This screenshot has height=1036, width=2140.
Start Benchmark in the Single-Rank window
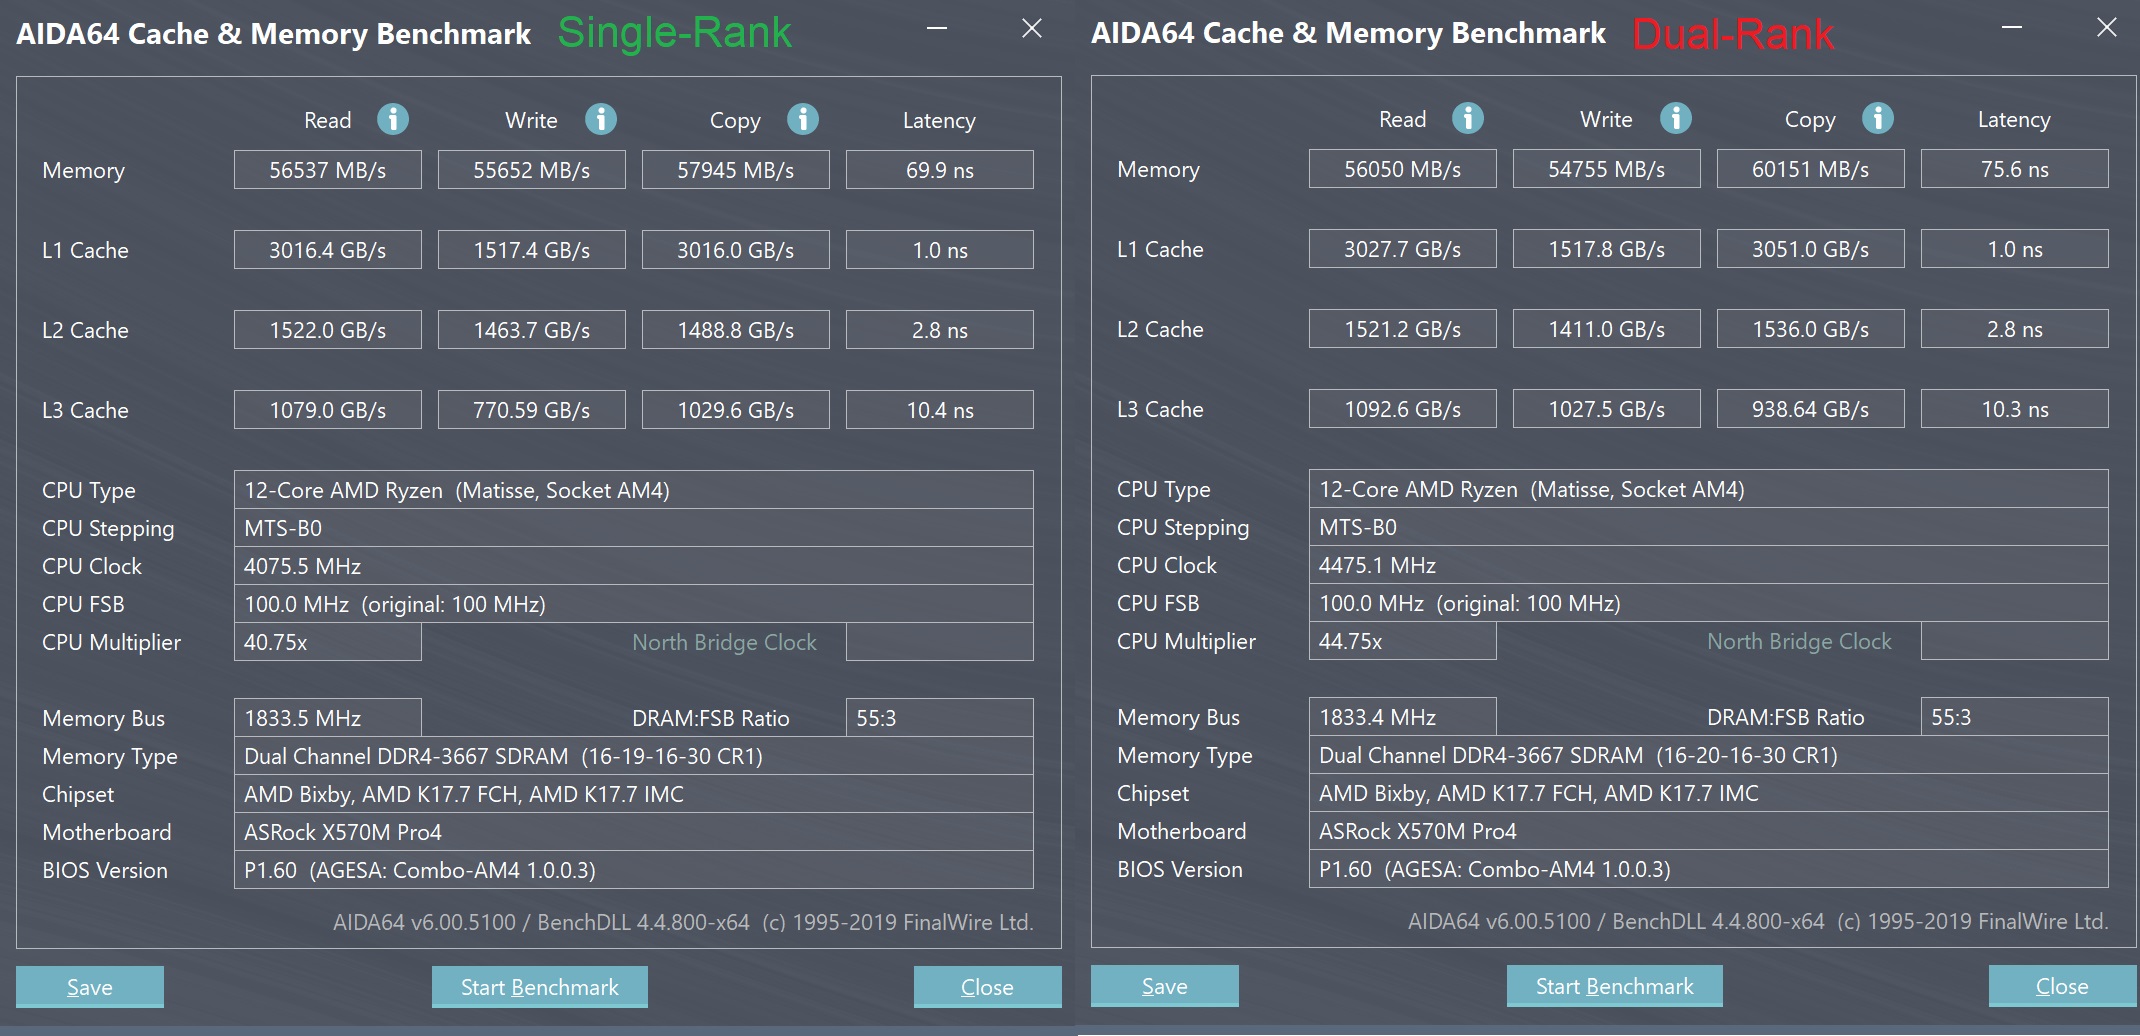(540, 987)
